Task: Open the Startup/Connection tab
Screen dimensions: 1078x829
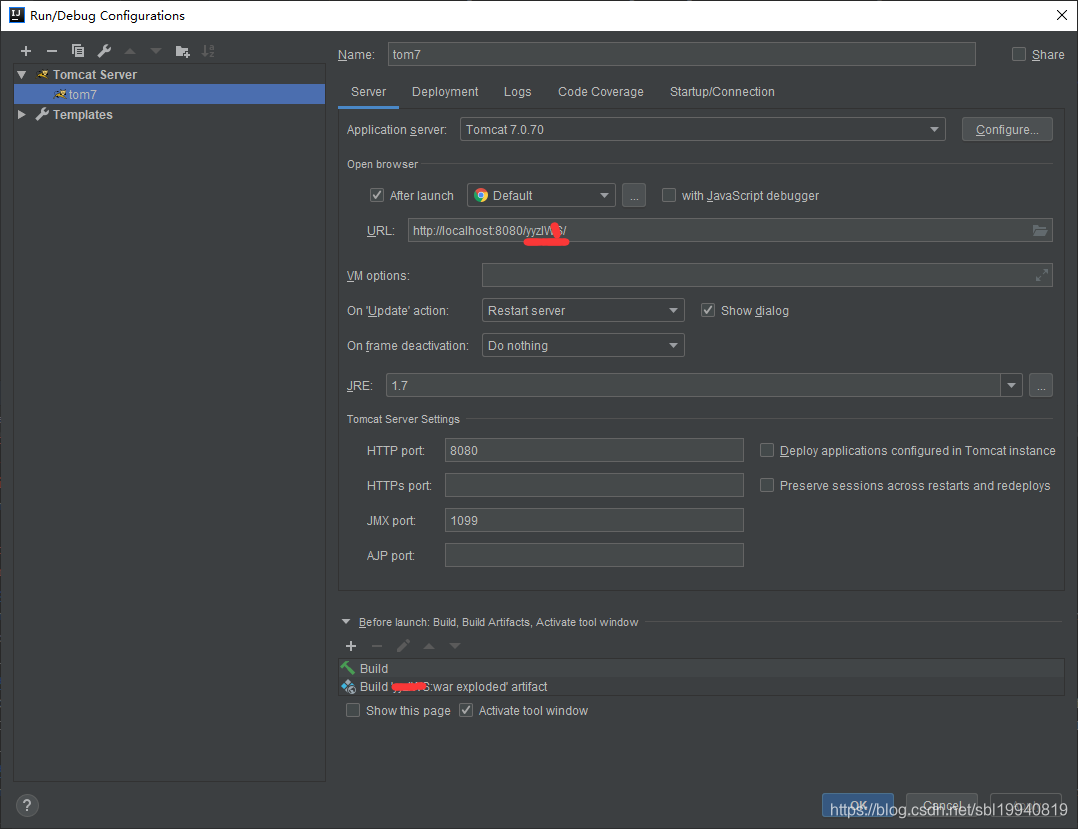Action: tap(722, 92)
